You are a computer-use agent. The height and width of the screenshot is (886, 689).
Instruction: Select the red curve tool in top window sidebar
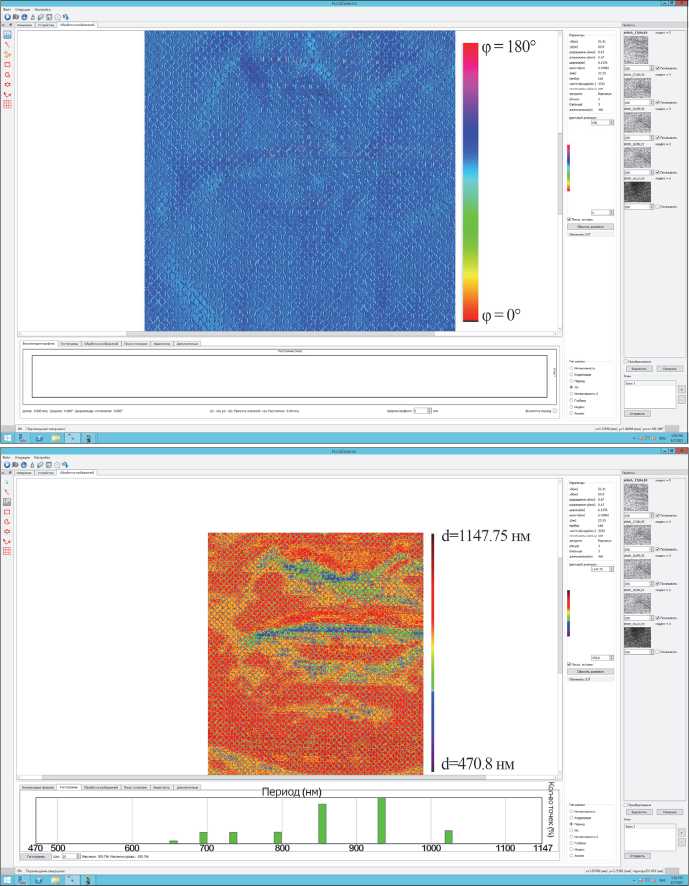tap(7, 94)
